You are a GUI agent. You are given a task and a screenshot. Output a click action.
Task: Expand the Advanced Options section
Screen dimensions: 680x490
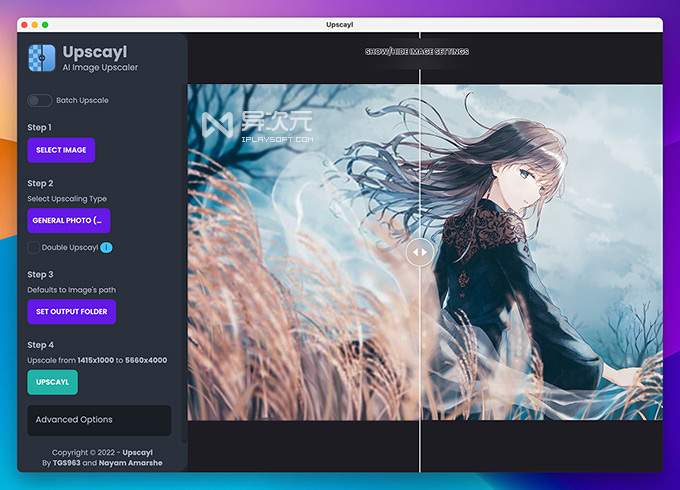(99, 420)
